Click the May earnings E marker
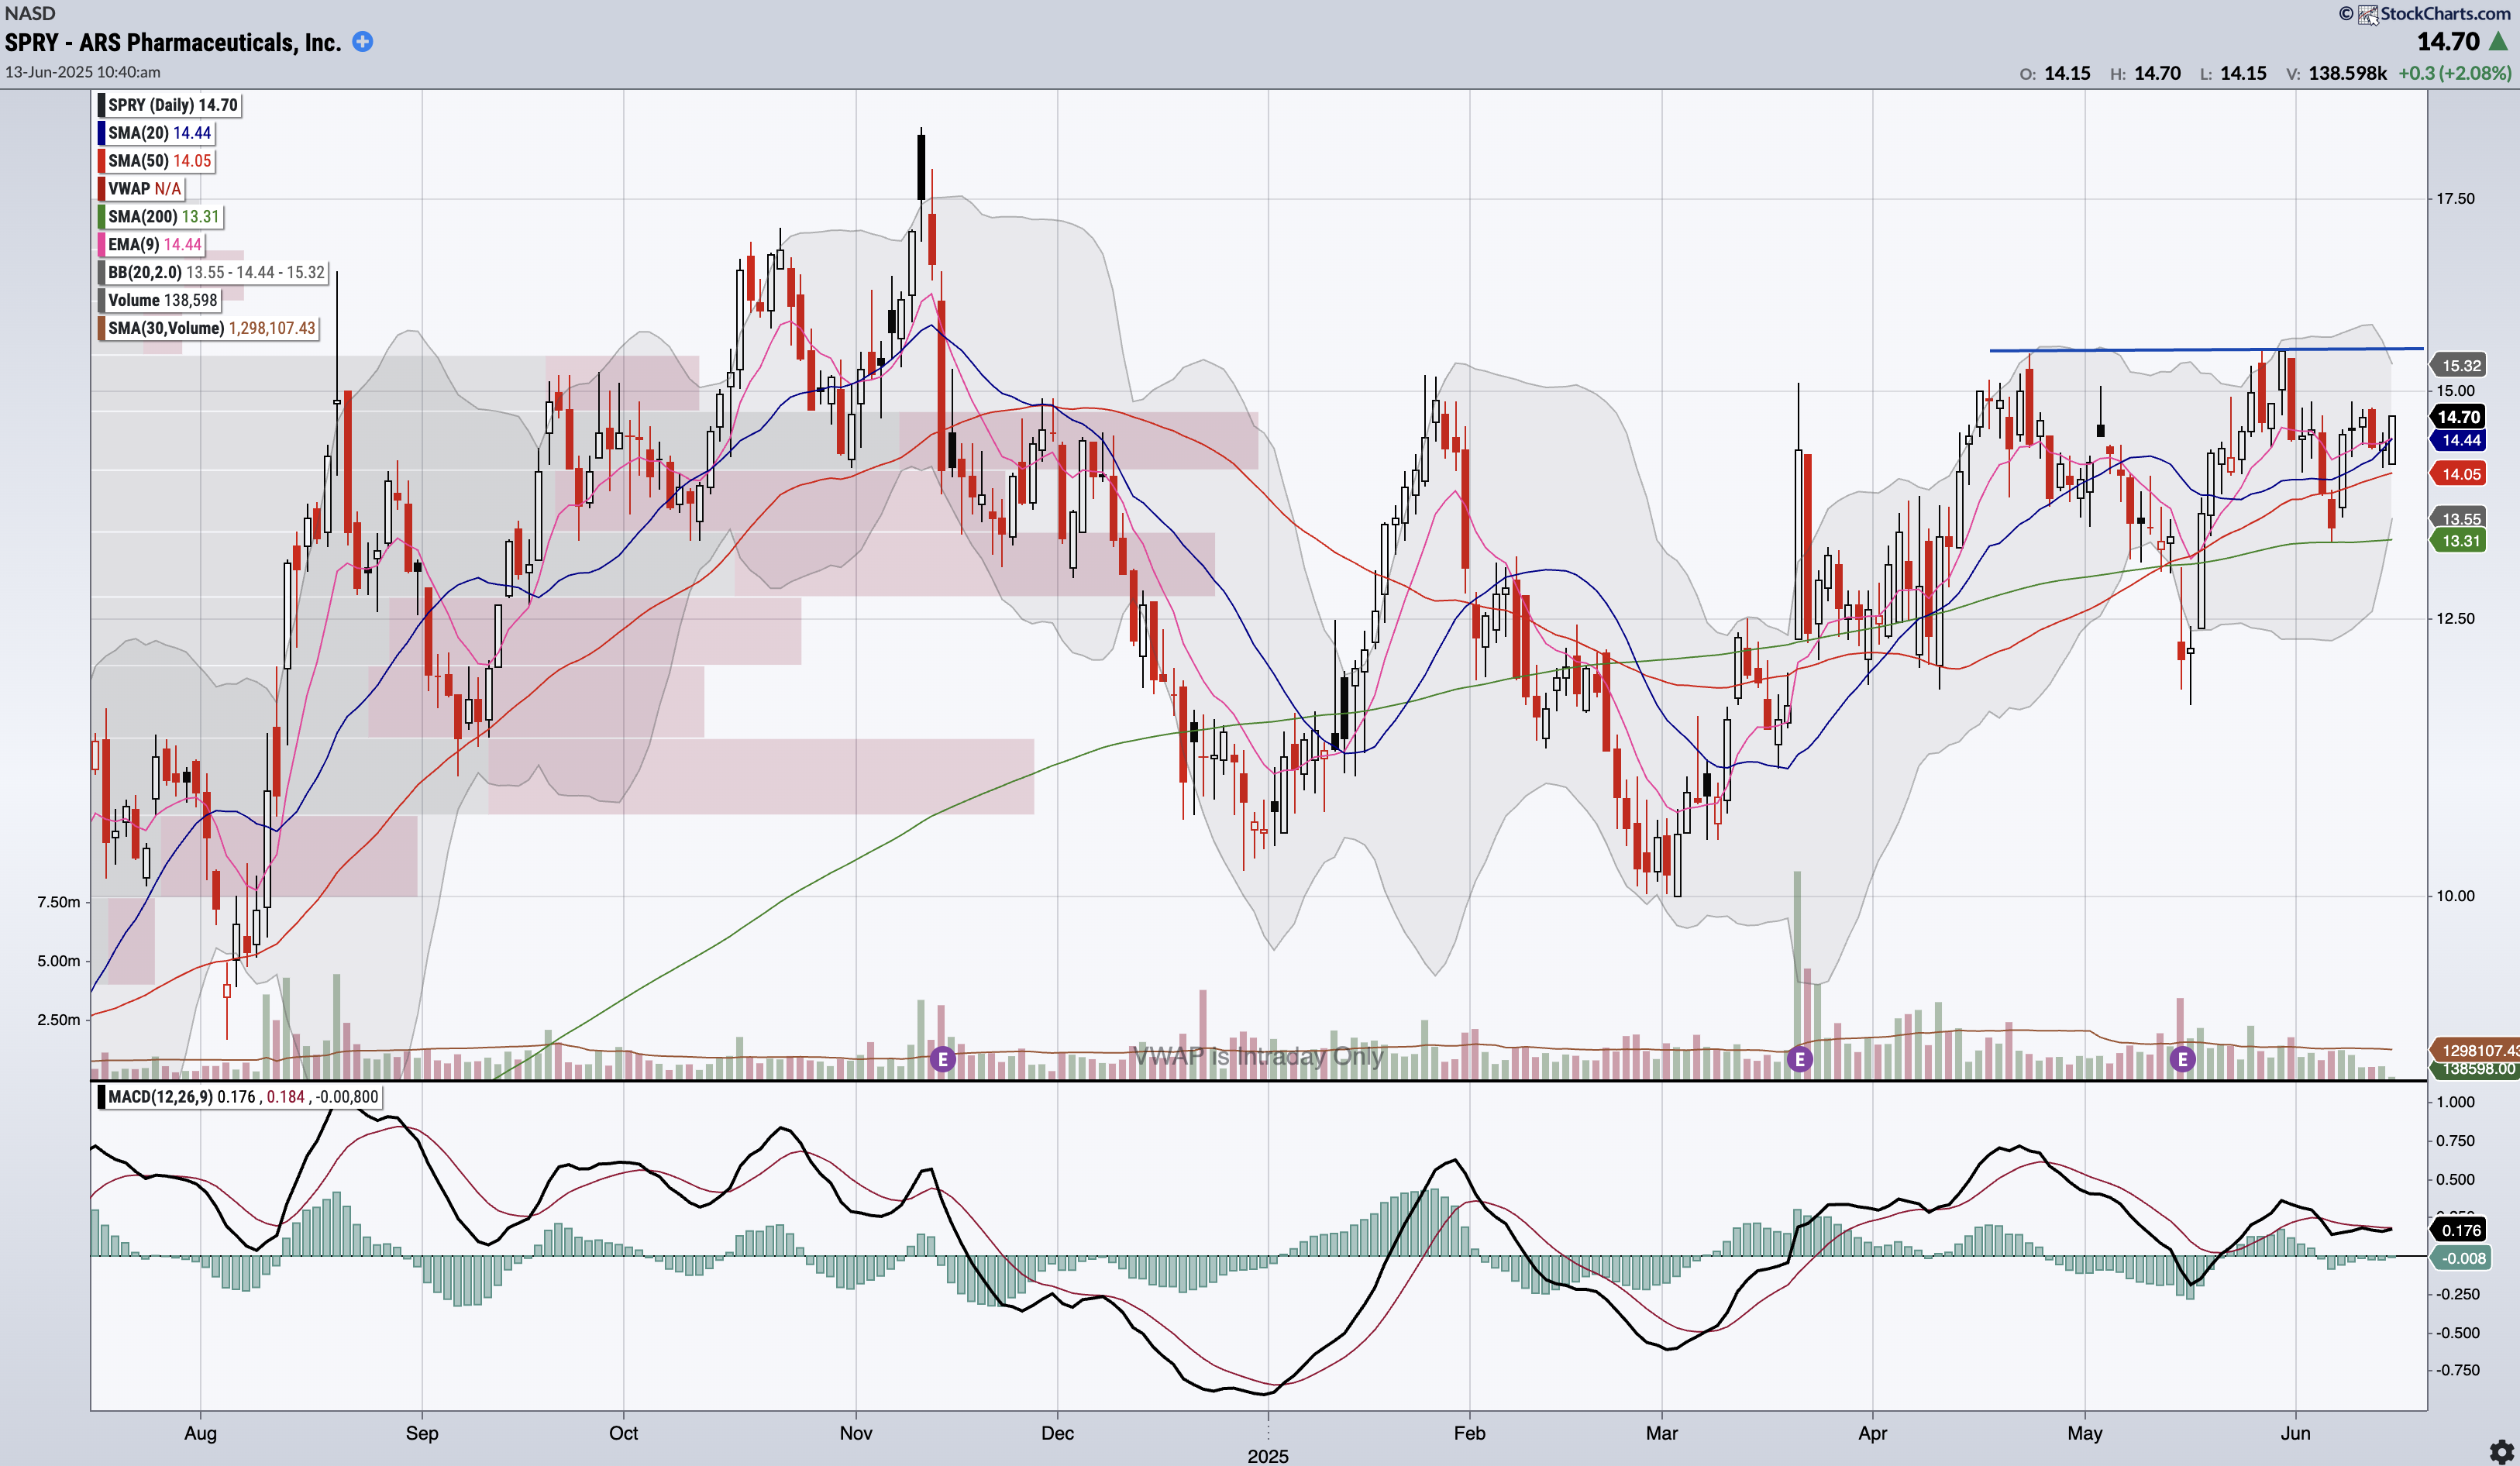Viewport: 2520px width, 1466px height. (x=2182, y=1058)
